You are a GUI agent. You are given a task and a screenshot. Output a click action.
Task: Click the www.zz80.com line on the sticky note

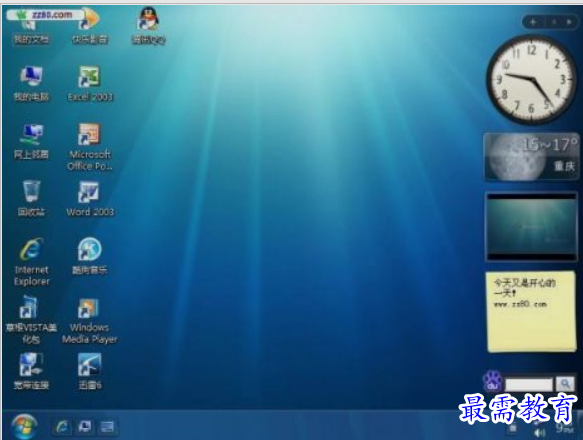click(520, 304)
